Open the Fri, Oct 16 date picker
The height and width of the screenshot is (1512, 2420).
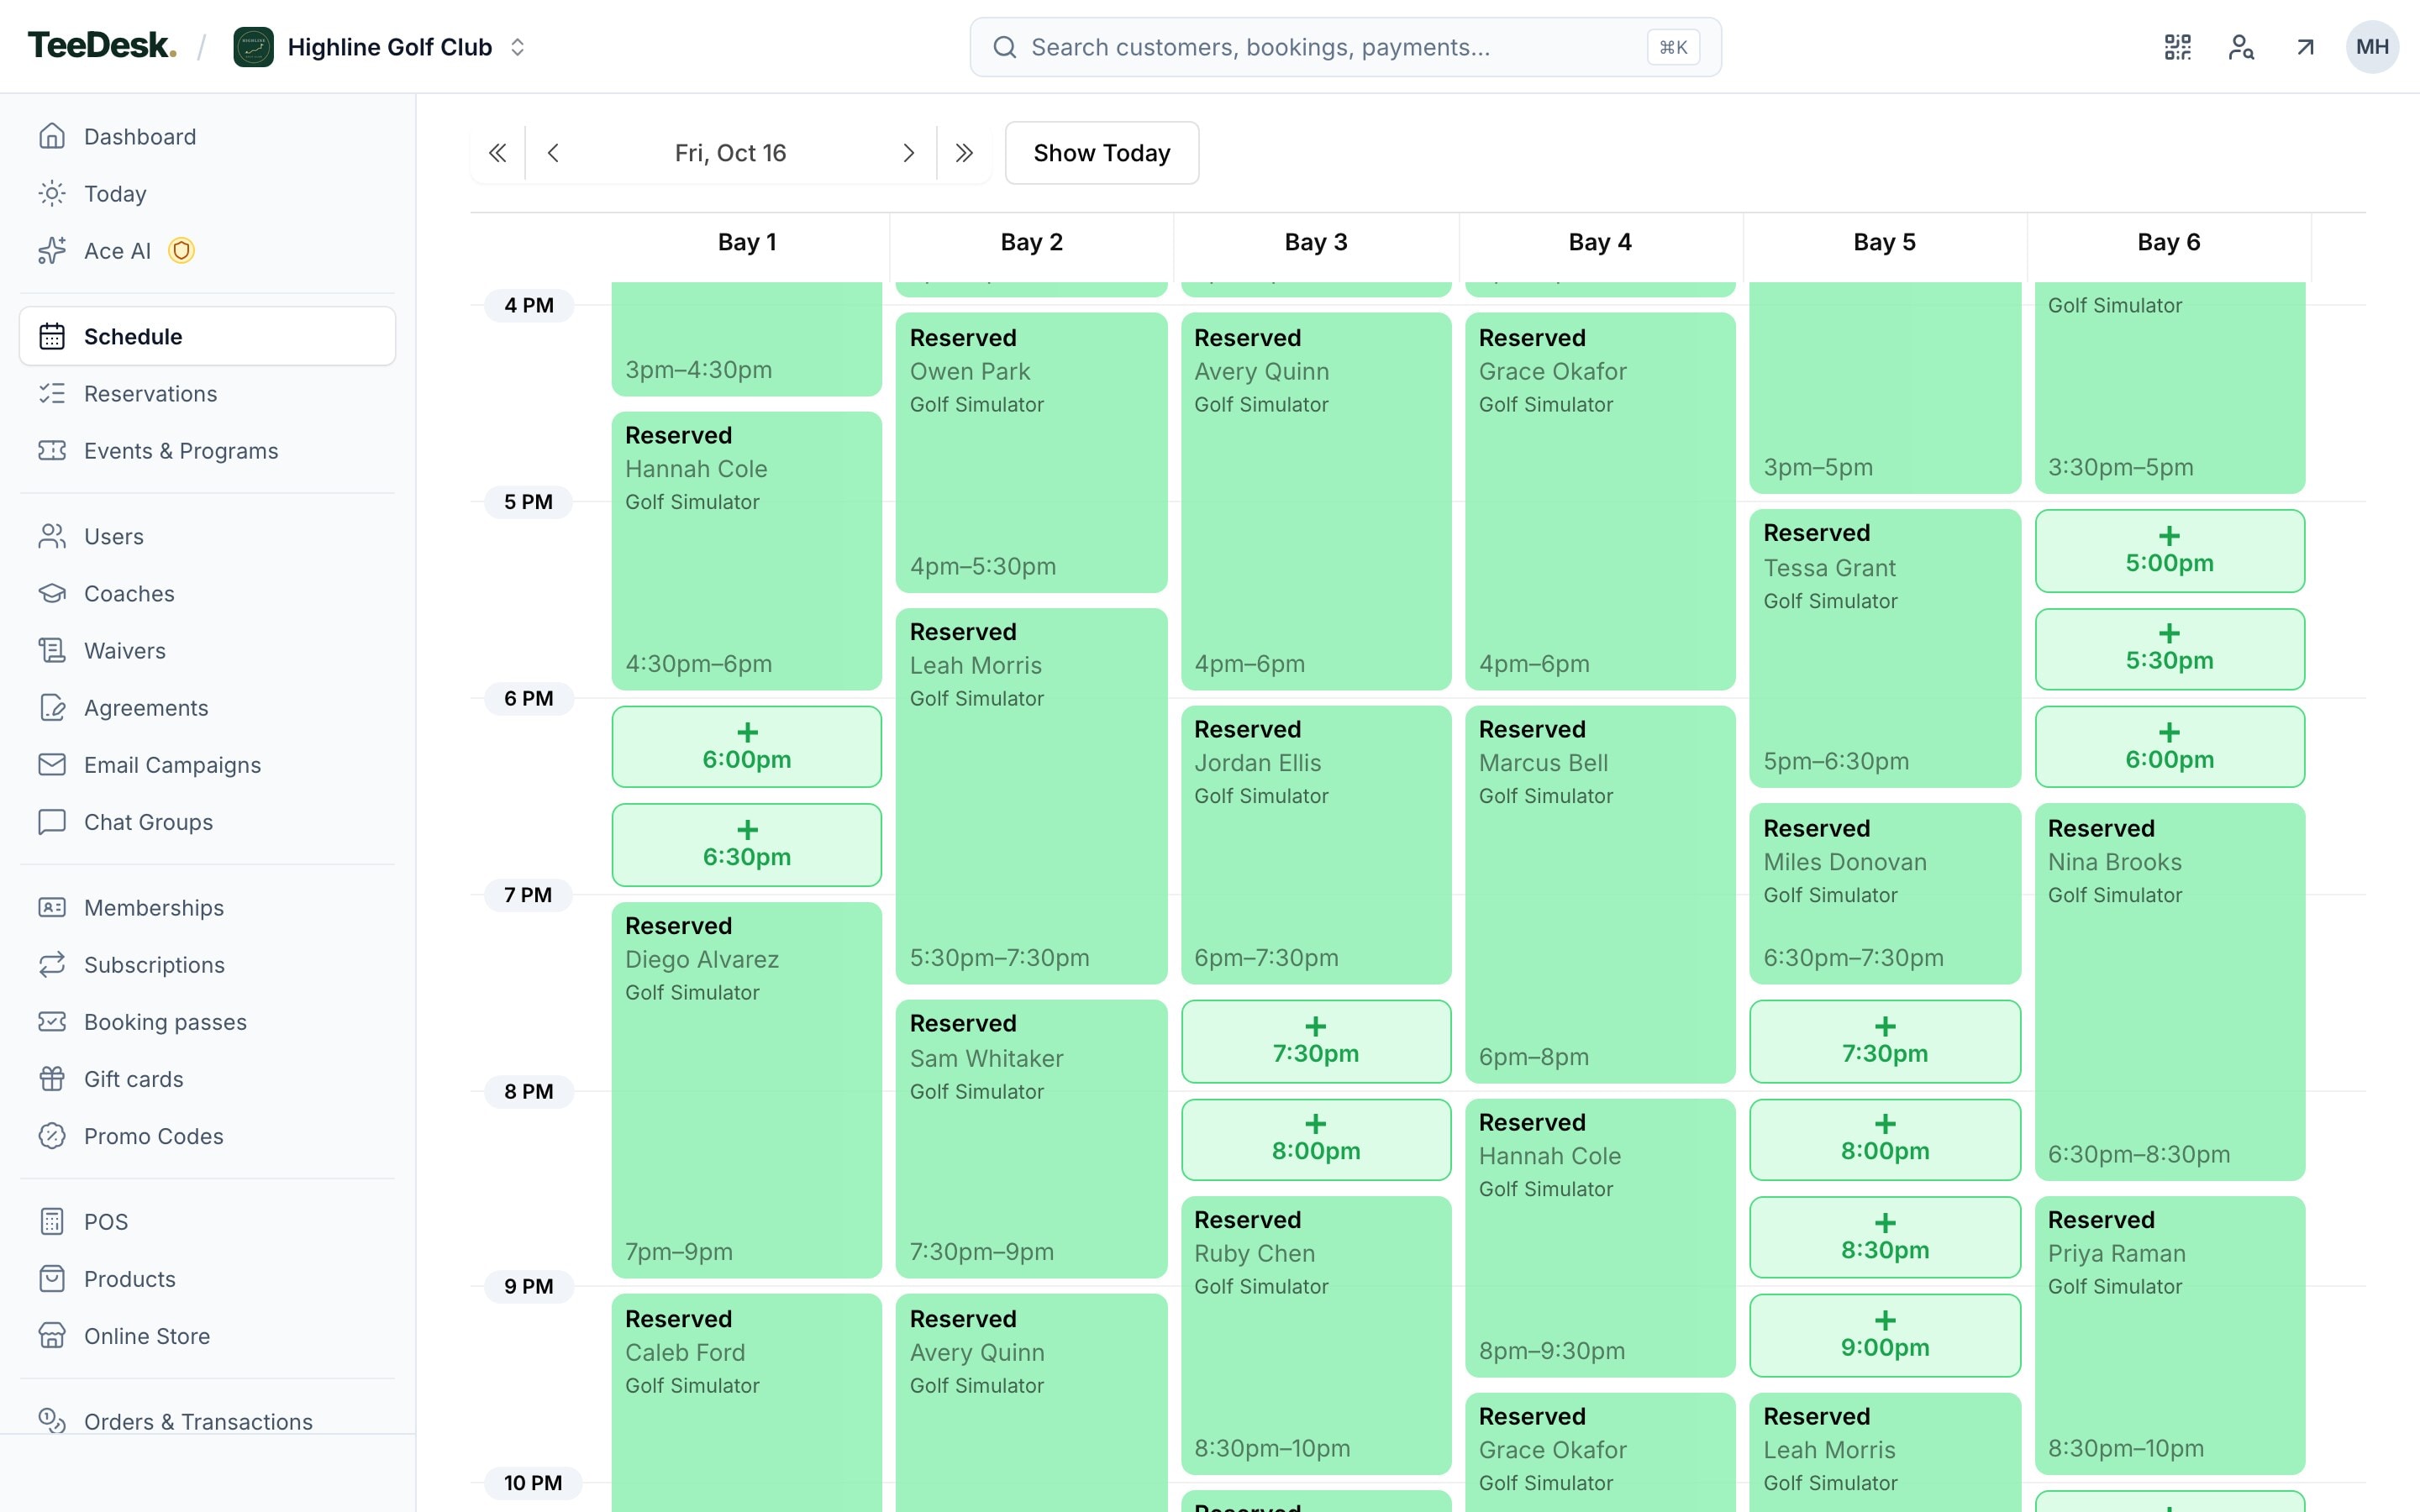pos(730,153)
